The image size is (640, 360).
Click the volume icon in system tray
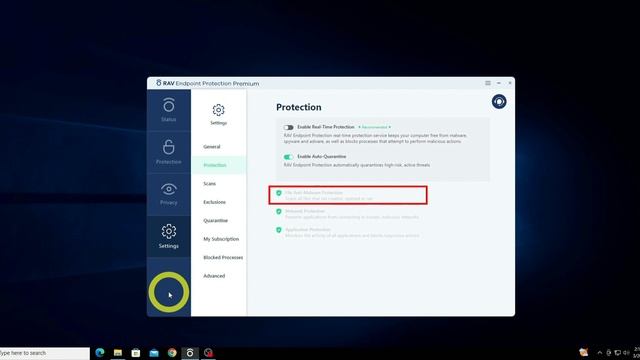click(626, 353)
